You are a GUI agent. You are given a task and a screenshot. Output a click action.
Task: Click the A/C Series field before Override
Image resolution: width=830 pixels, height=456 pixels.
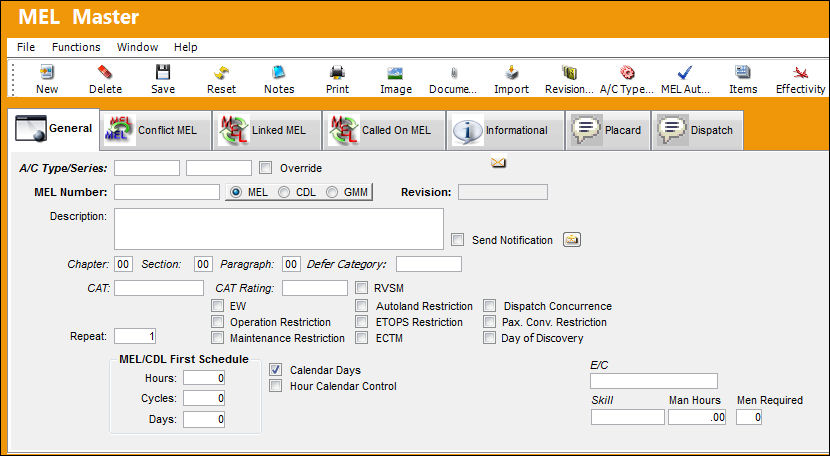point(219,168)
